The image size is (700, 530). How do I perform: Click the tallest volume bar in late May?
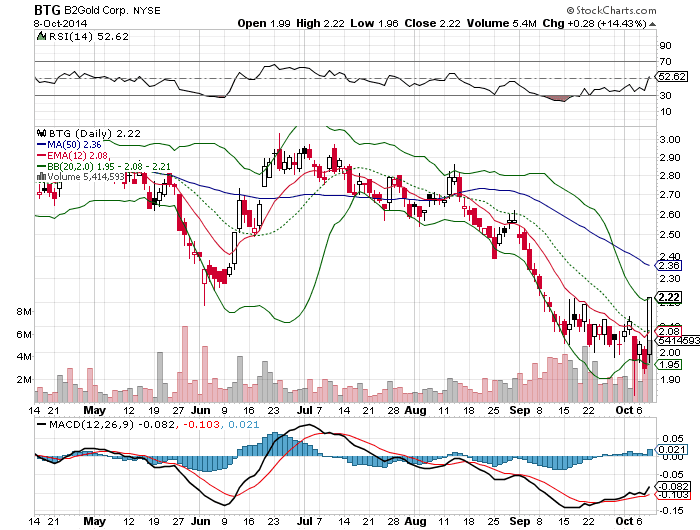click(x=185, y=364)
